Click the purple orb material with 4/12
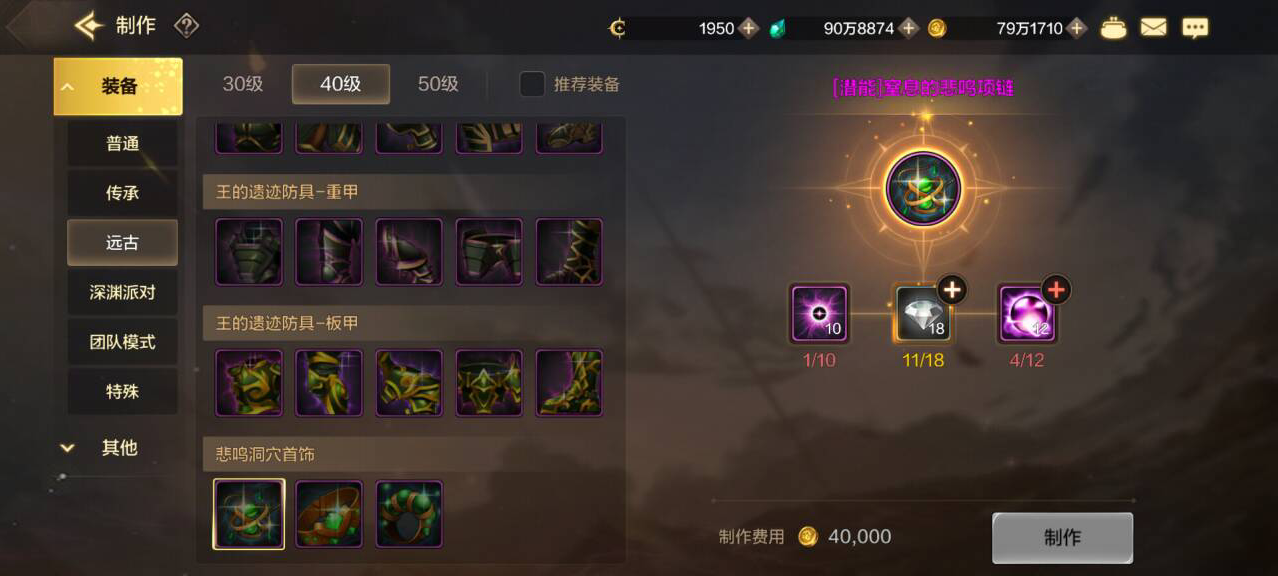Image resolution: width=1278 pixels, height=576 pixels. [x=1027, y=314]
